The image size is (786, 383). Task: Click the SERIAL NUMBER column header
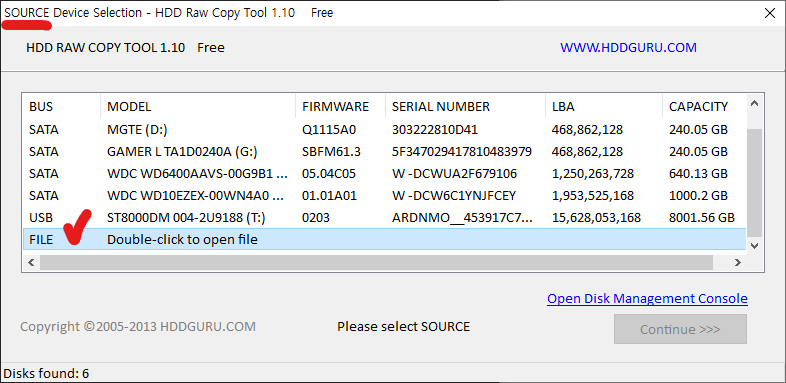point(465,106)
